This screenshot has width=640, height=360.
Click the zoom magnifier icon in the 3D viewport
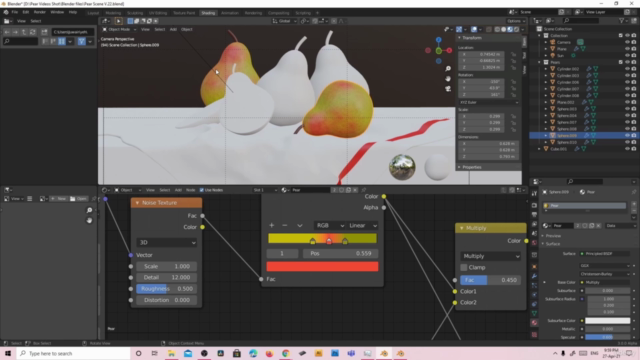(448, 69)
